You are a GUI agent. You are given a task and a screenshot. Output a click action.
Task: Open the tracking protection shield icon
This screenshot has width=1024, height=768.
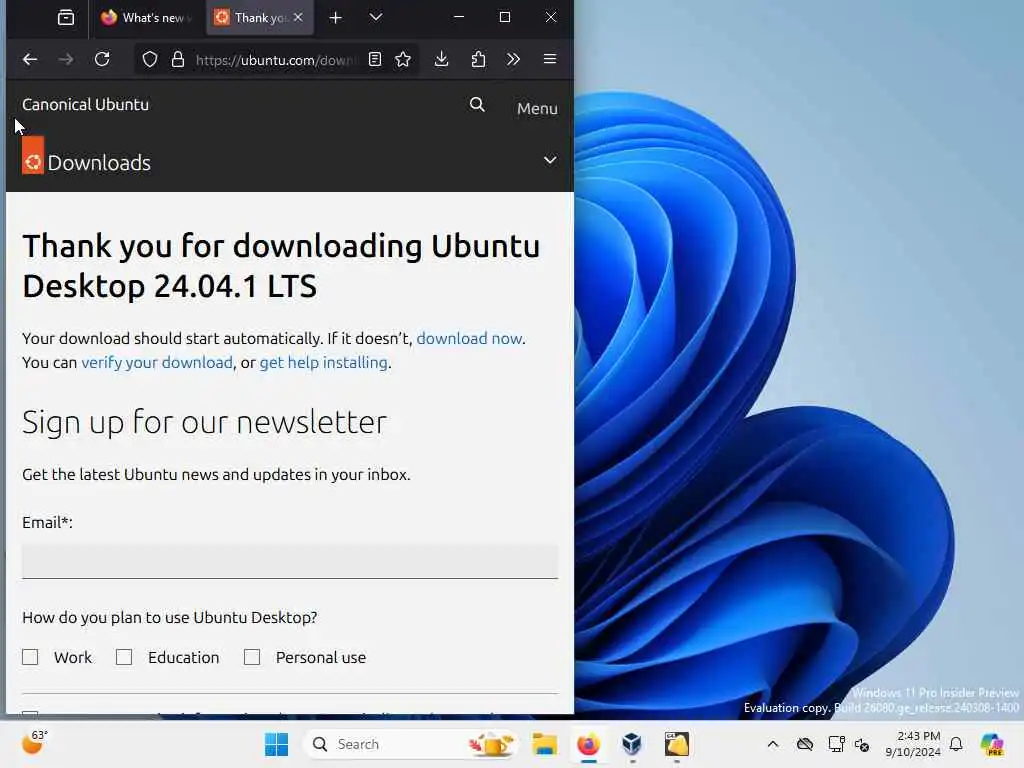pos(150,60)
